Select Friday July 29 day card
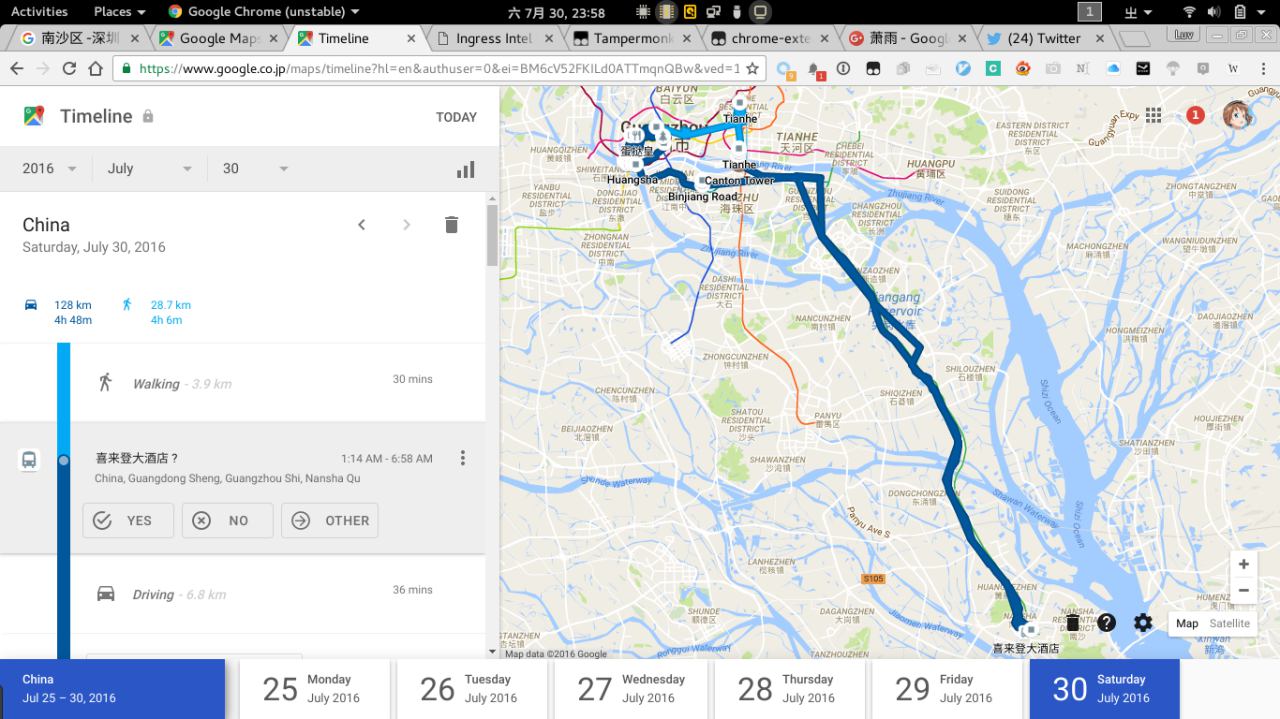This screenshot has width=1280, height=719. click(x=947, y=689)
